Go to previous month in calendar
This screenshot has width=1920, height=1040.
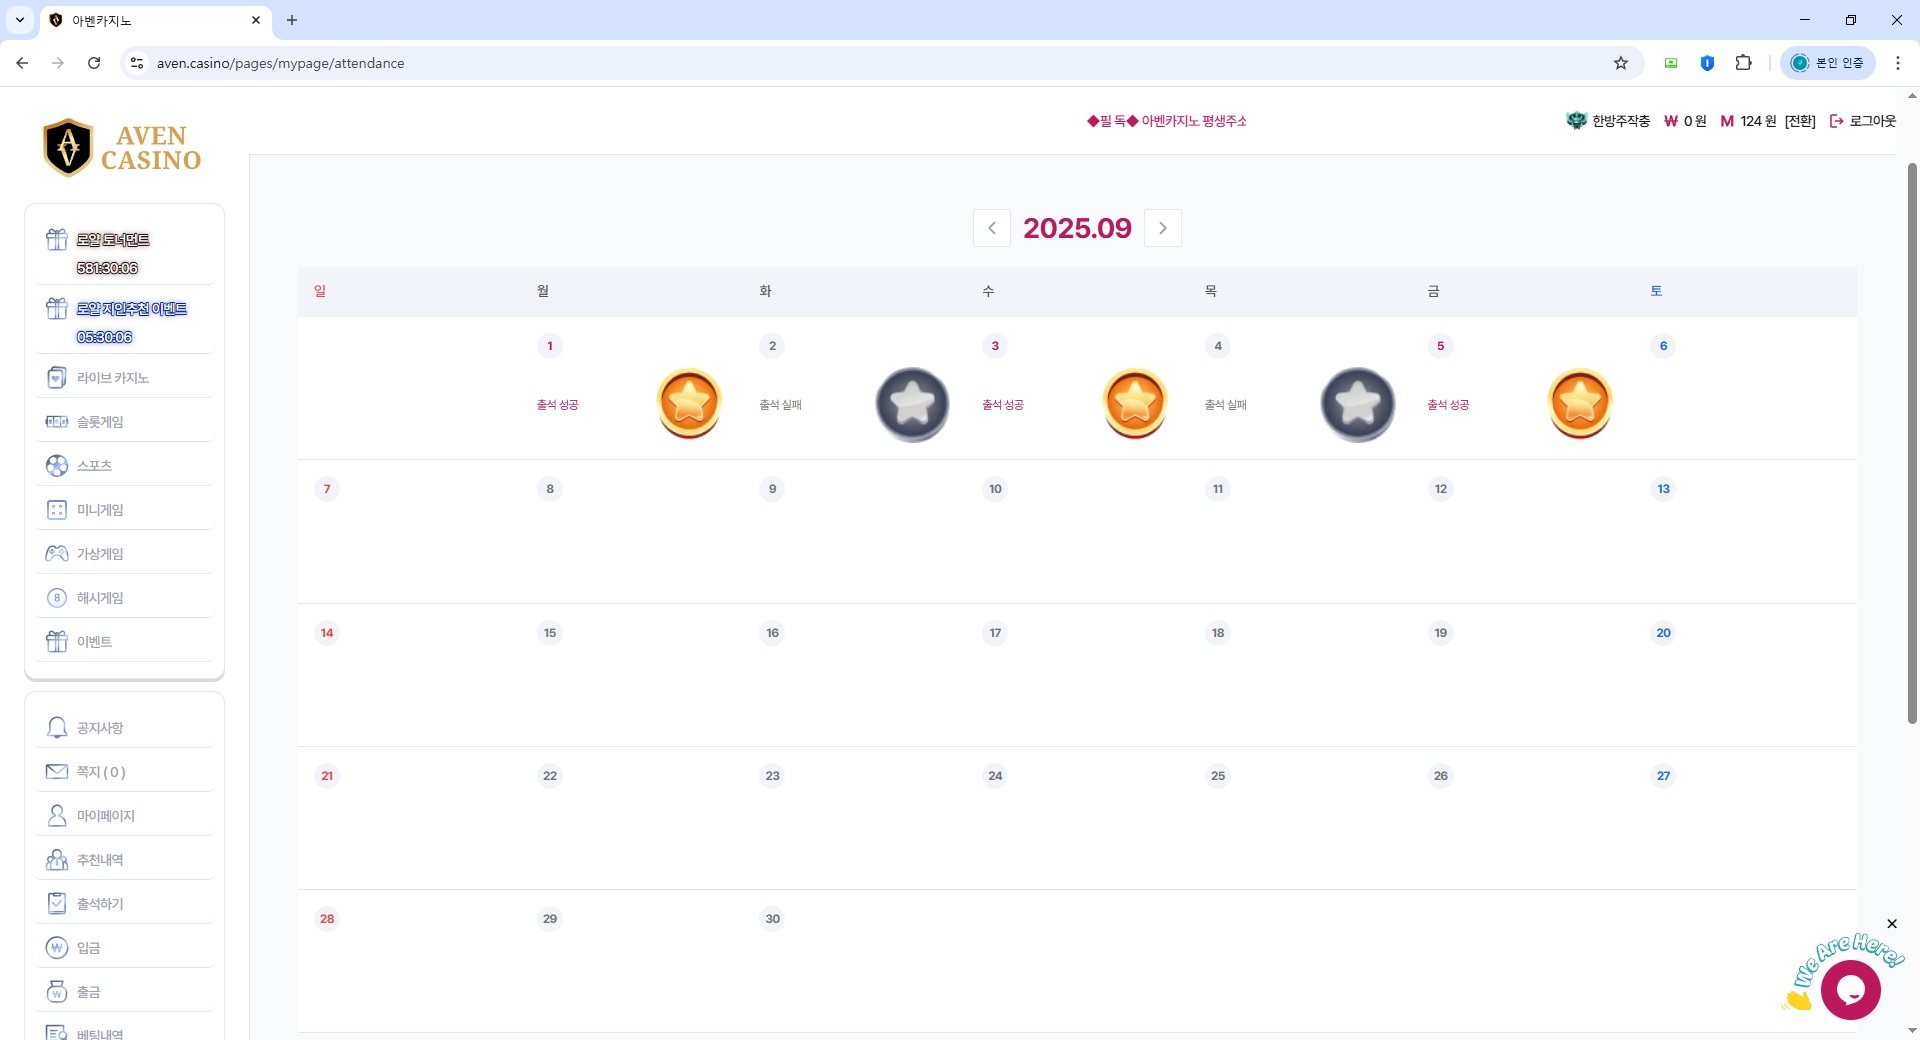tap(991, 228)
